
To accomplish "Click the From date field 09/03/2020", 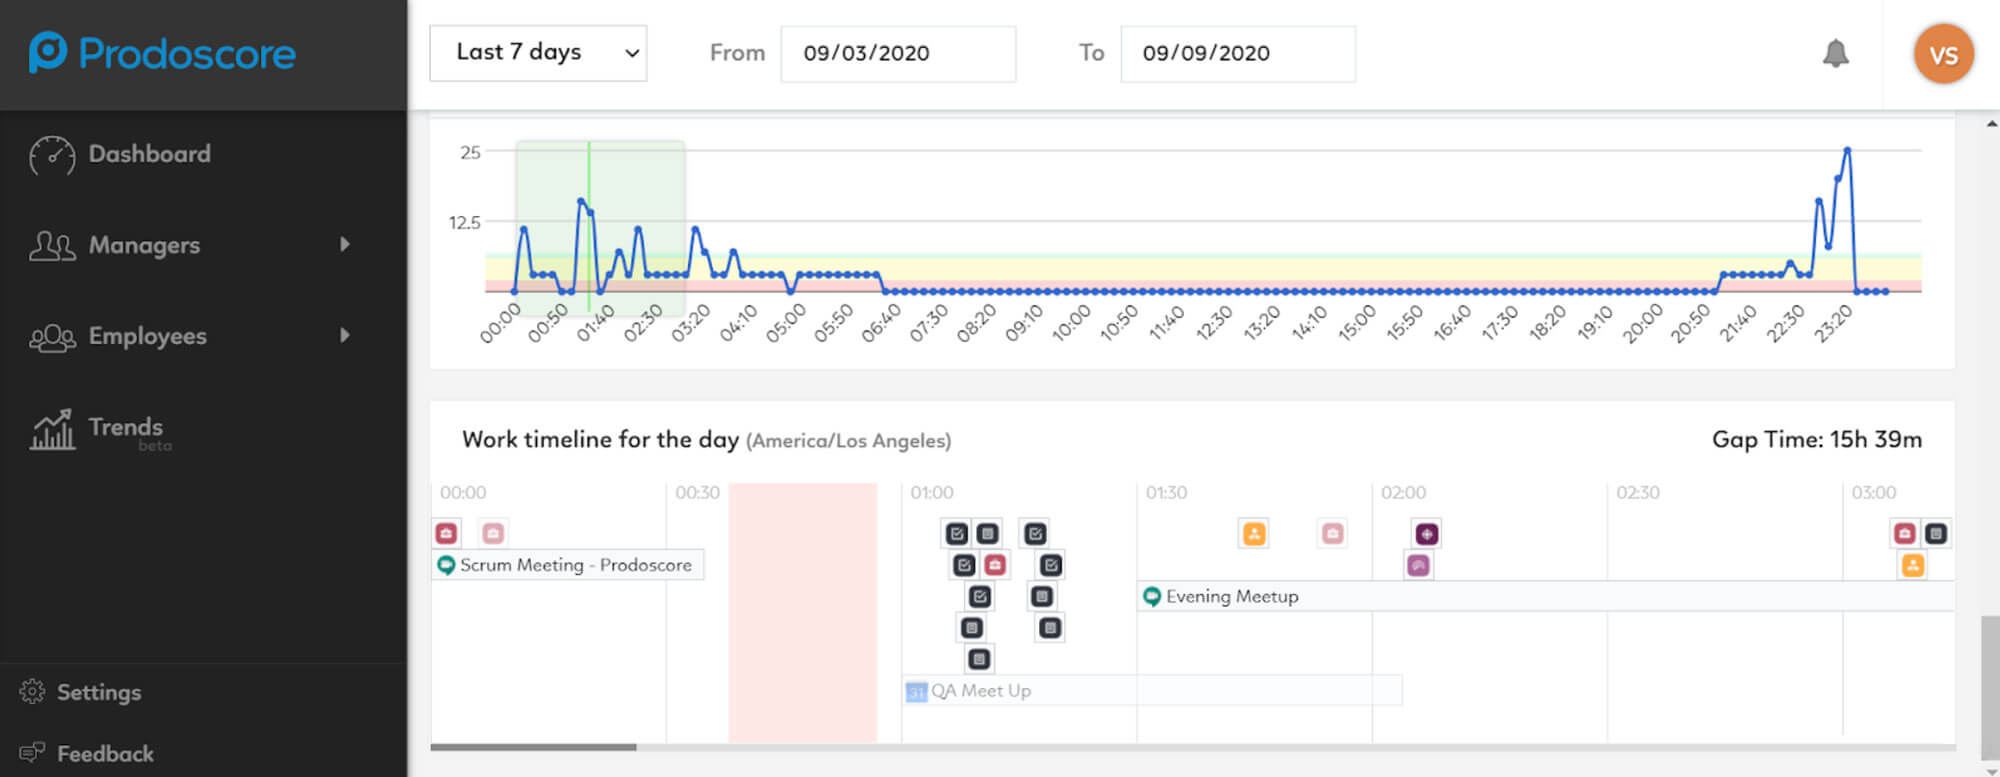I will pyautogui.click(x=898, y=53).
